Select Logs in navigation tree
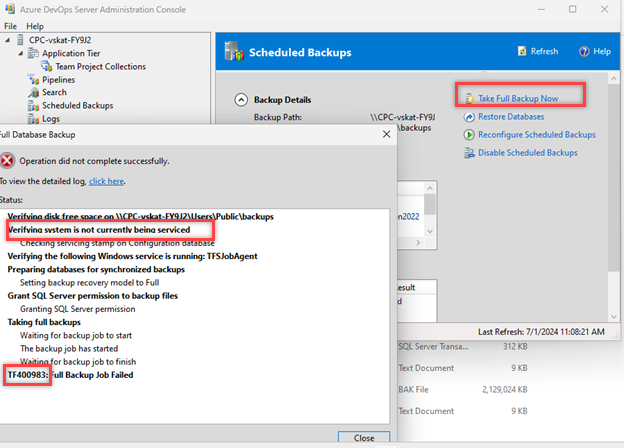624x448 pixels. (51, 118)
